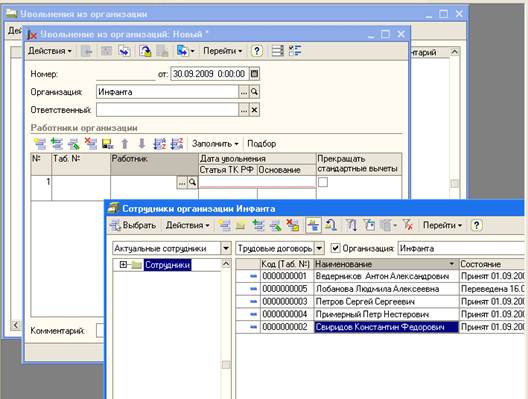This screenshot has width=528, height=399.
Task: Delete row with the red X icon in workers toolbar
Action: point(91,144)
